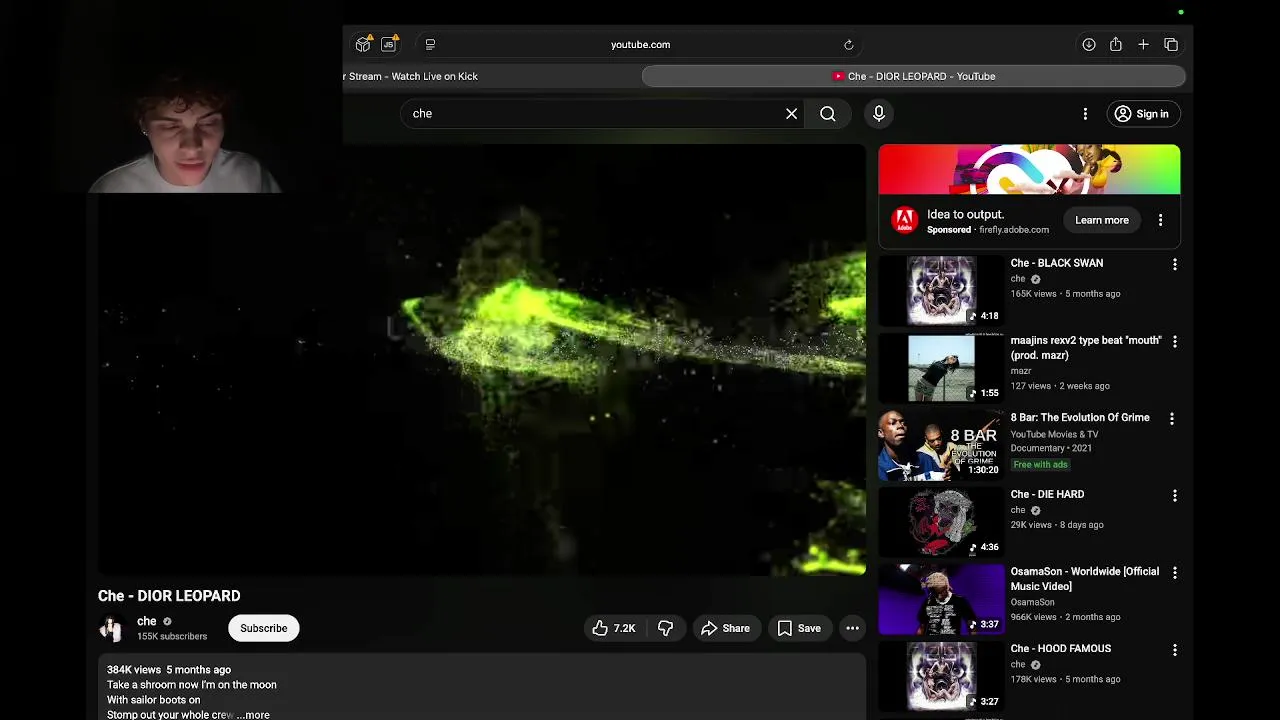Click Che - HOOD FAMOUS title

[x=1060, y=648]
